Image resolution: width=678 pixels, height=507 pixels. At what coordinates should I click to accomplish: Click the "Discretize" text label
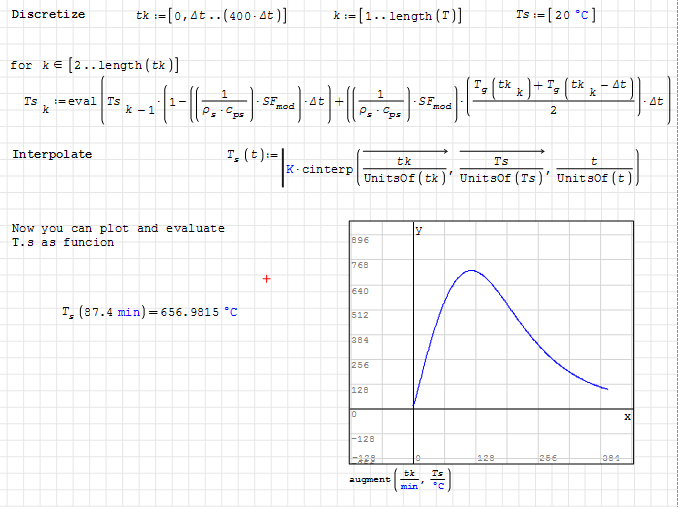point(48,15)
